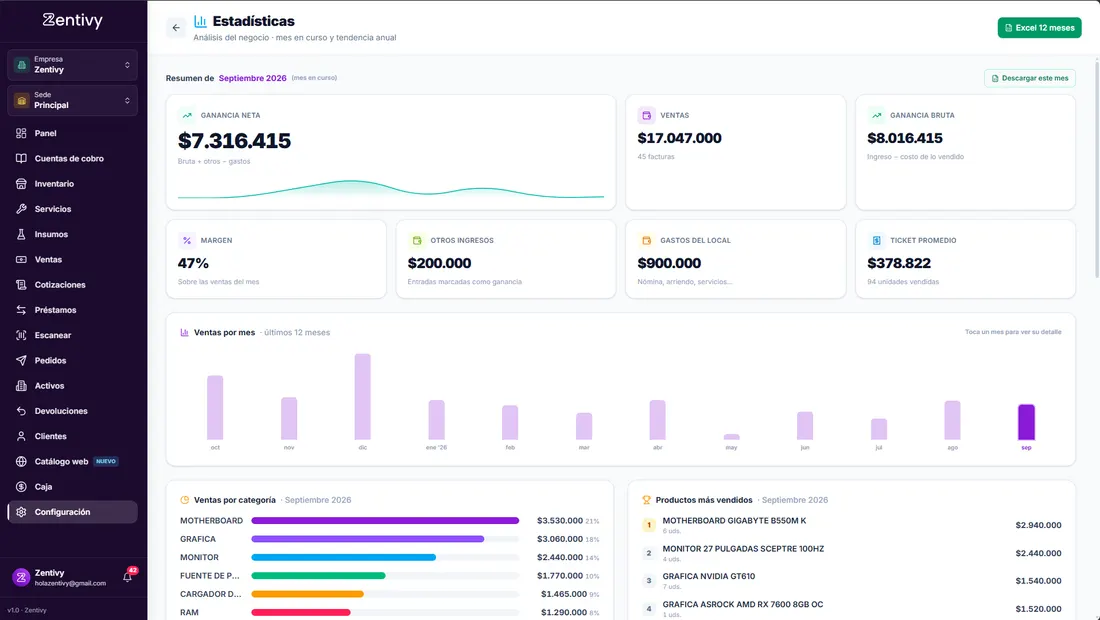The height and width of the screenshot is (620, 1100).
Task: Click the NUEVO badge beside Catálogo web
Action: 106,461
